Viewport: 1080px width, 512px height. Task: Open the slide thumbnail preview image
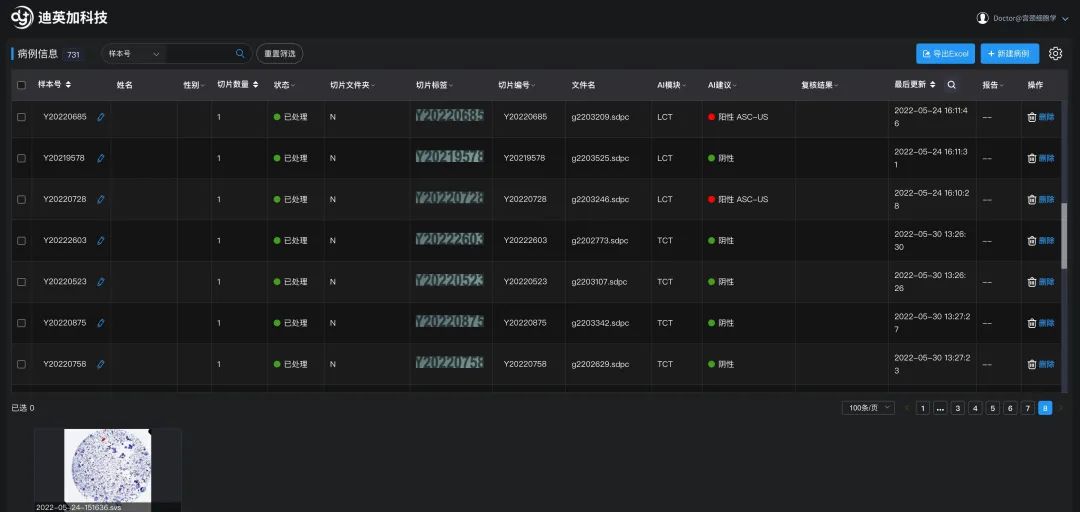coord(107,465)
